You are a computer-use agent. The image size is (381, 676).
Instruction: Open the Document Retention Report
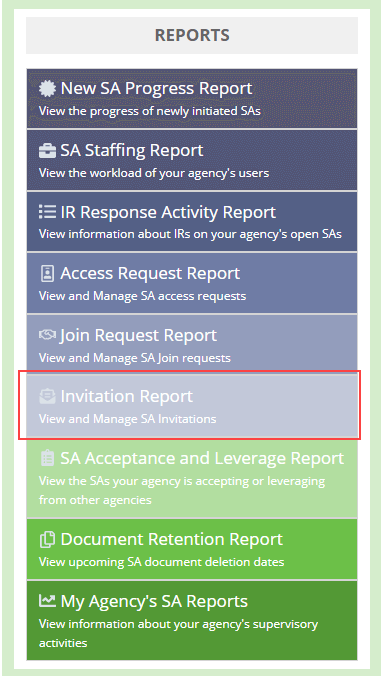pyautogui.click(x=192, y=549)
